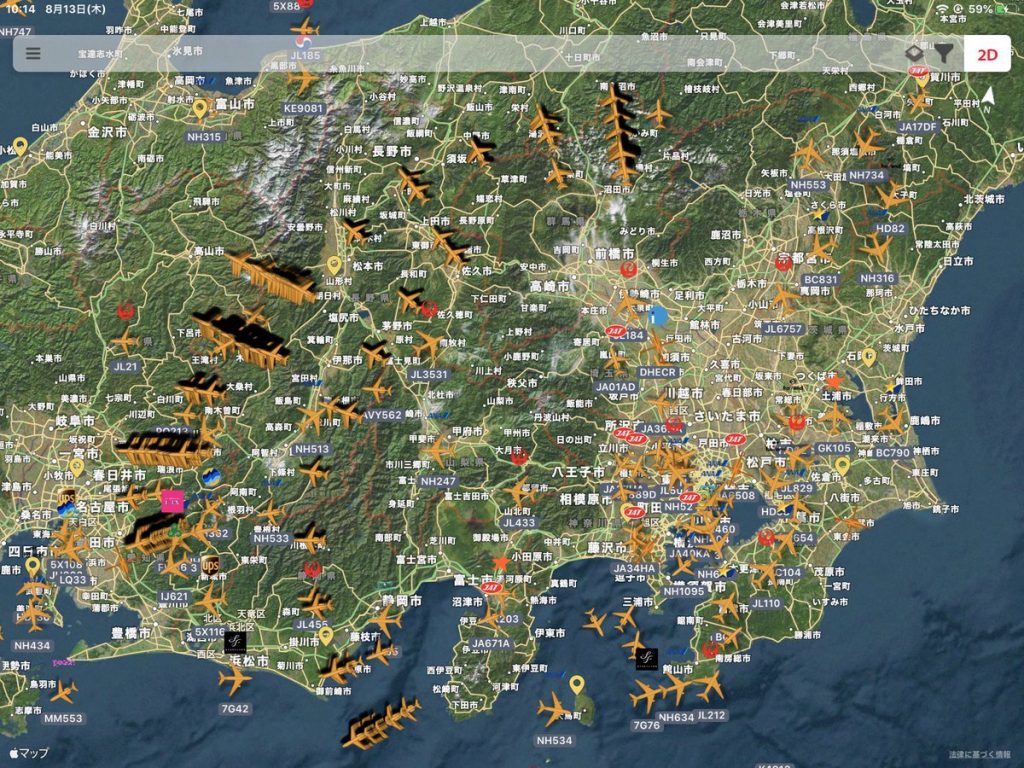Screen dimensions: 1024x768
Task: Toggle the 2D map view button
Action: (987, 54)
